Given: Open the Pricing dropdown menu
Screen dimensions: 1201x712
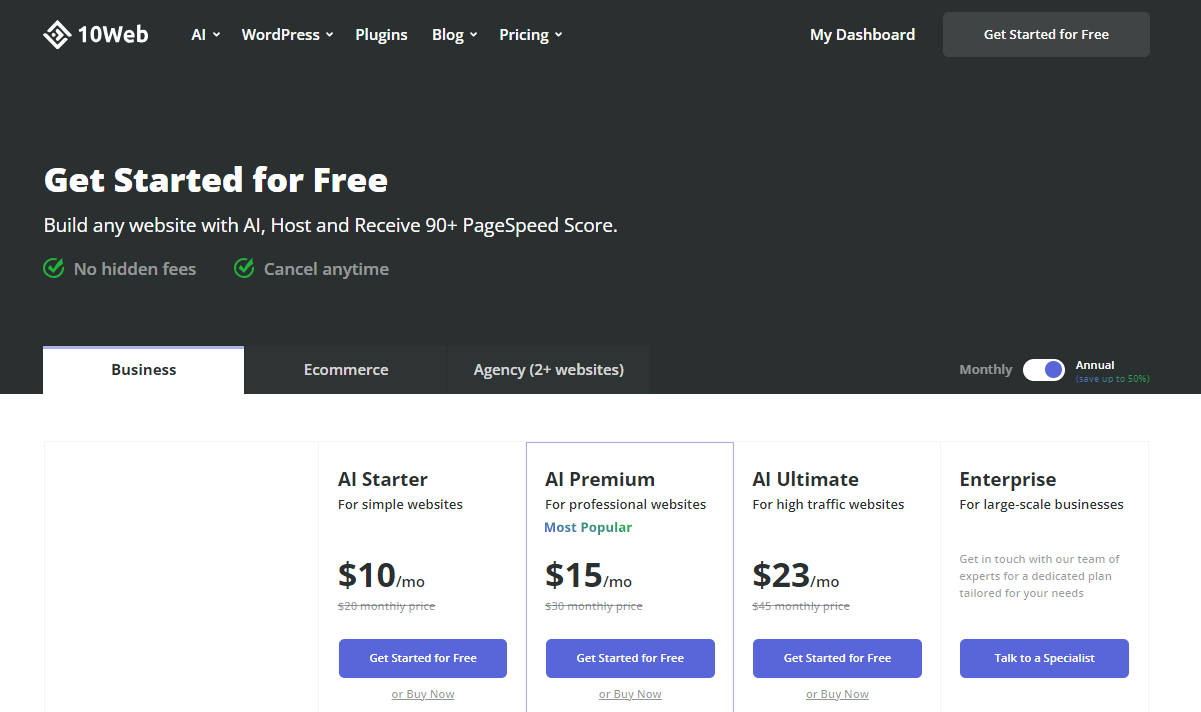Looking at the screenshot, I should (x=531, y=35).
